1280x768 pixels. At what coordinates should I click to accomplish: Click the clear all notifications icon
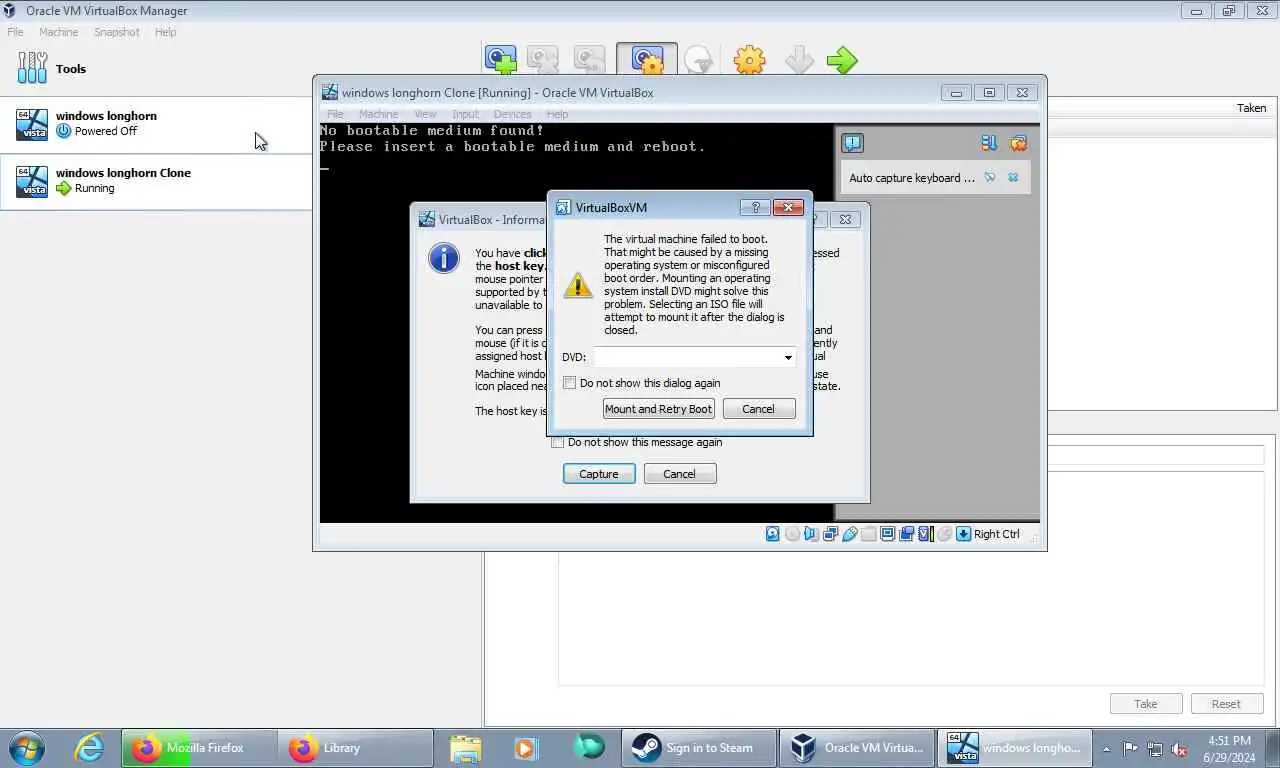coord(1018,143)
